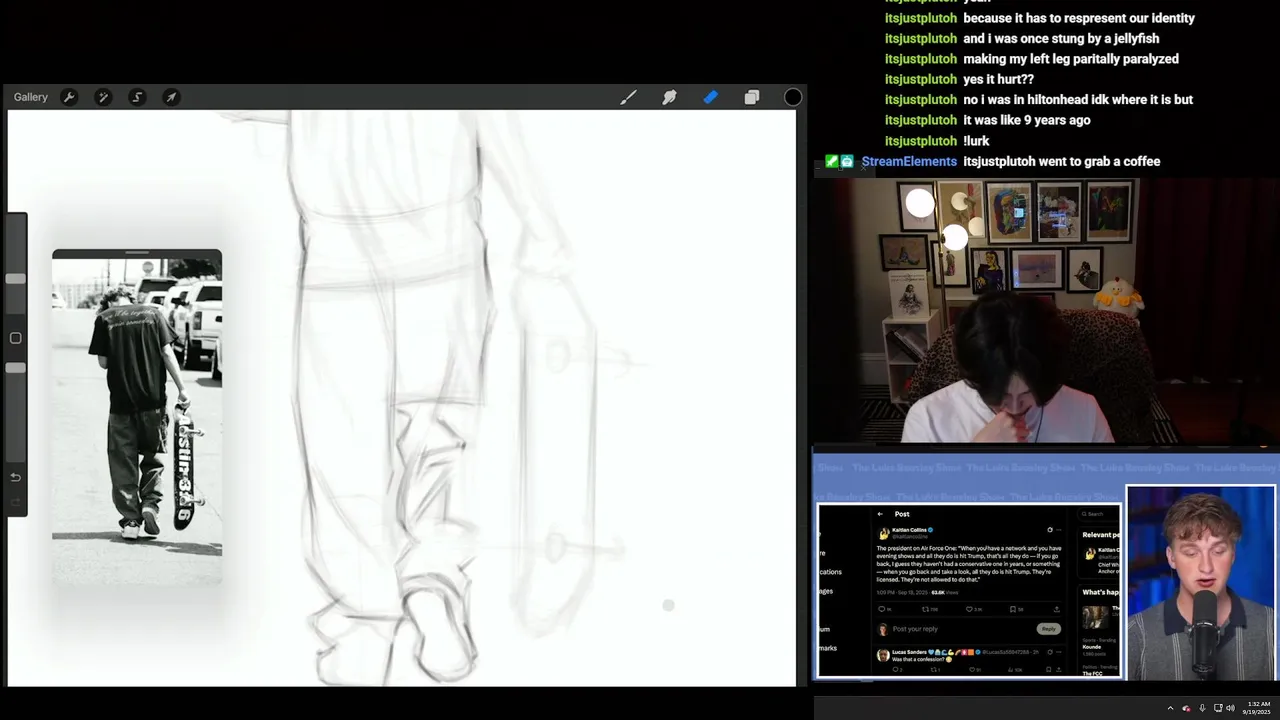Click StreamElements moderator badge icon
1280x720 pixels.
(831, 161)
